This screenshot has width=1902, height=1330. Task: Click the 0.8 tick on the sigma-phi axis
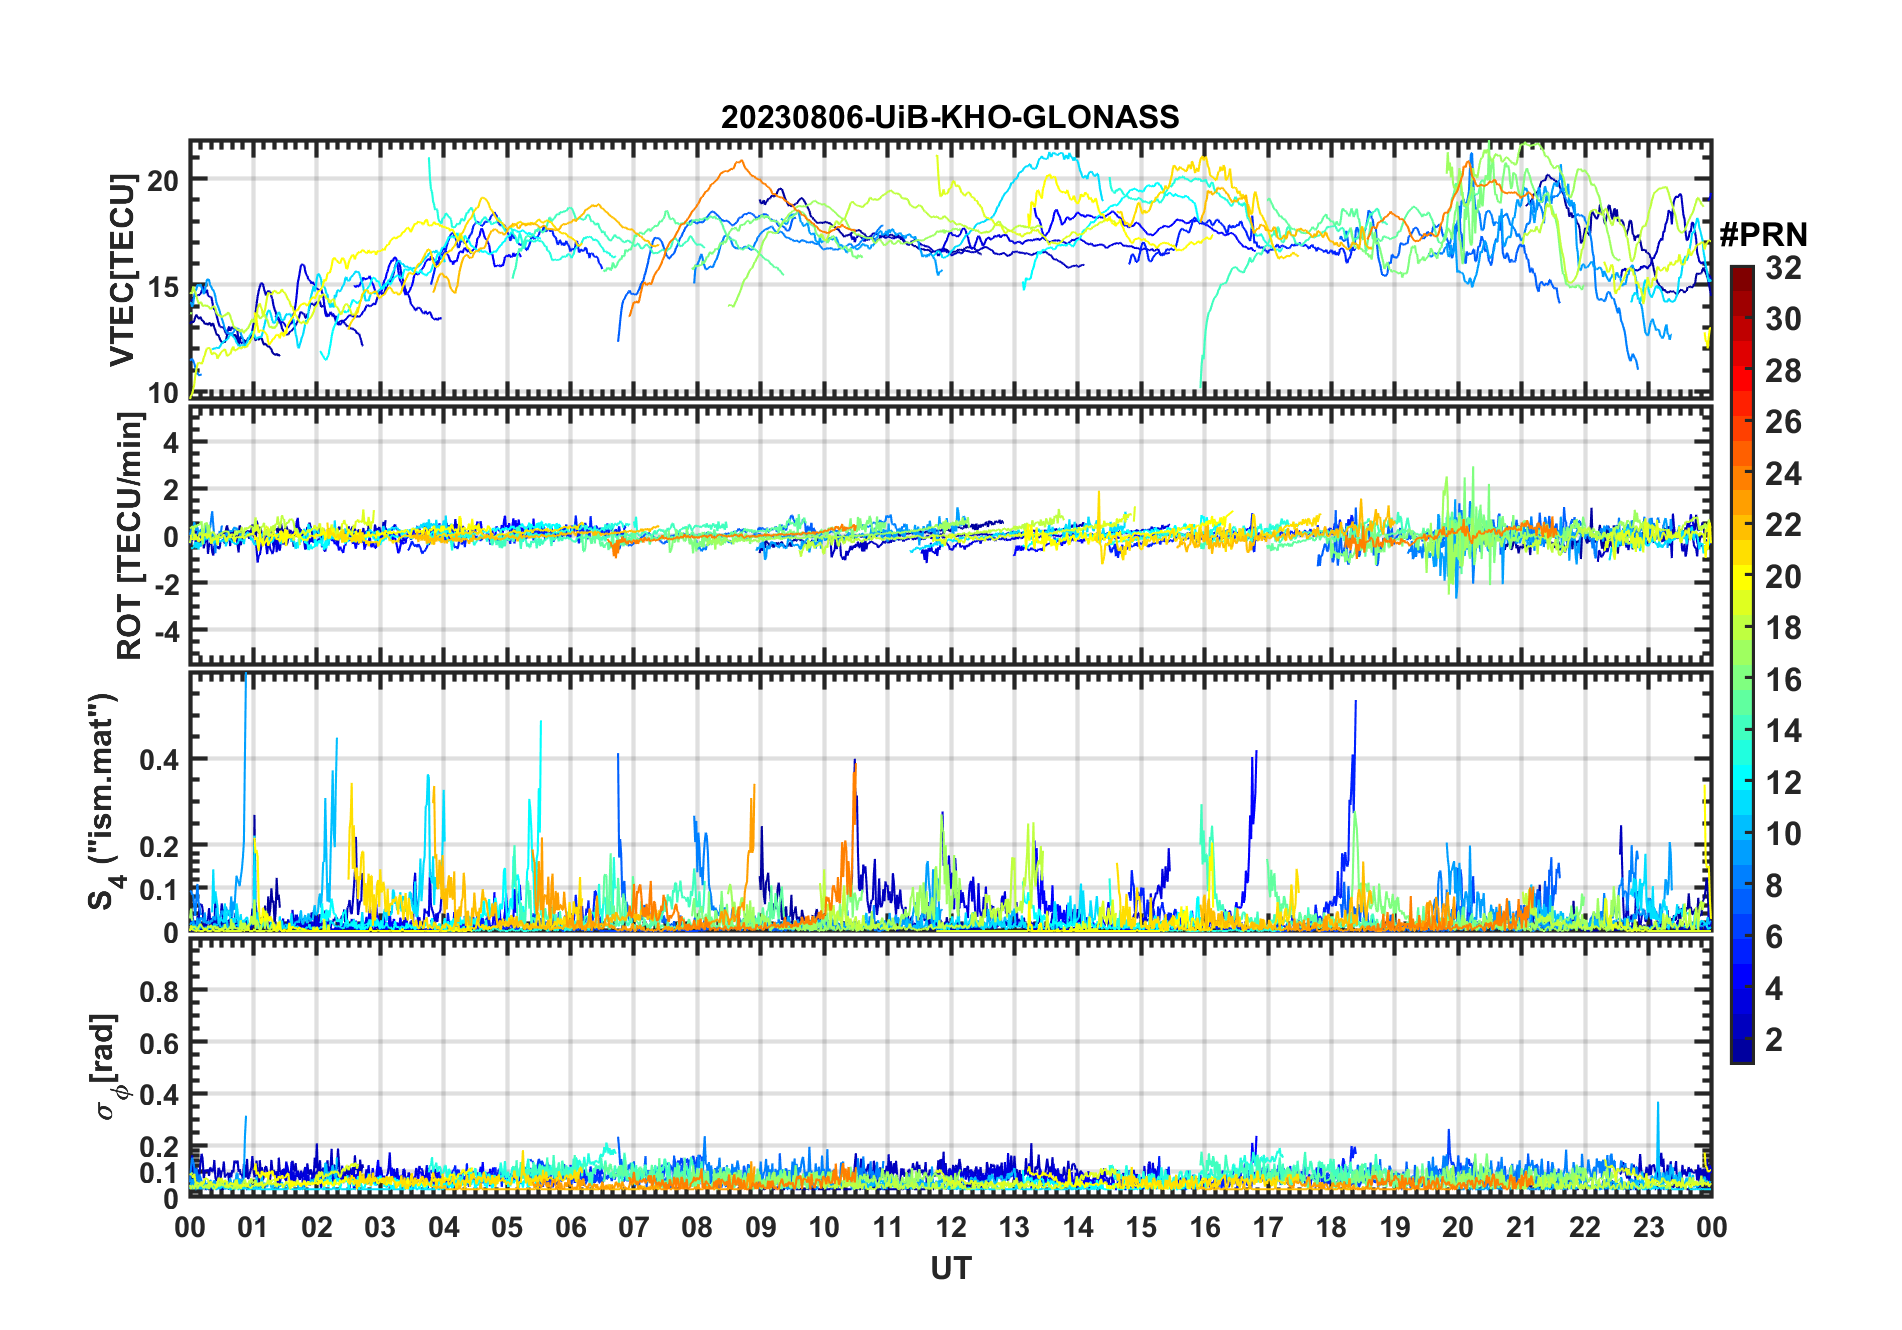[x=159, y=992]
